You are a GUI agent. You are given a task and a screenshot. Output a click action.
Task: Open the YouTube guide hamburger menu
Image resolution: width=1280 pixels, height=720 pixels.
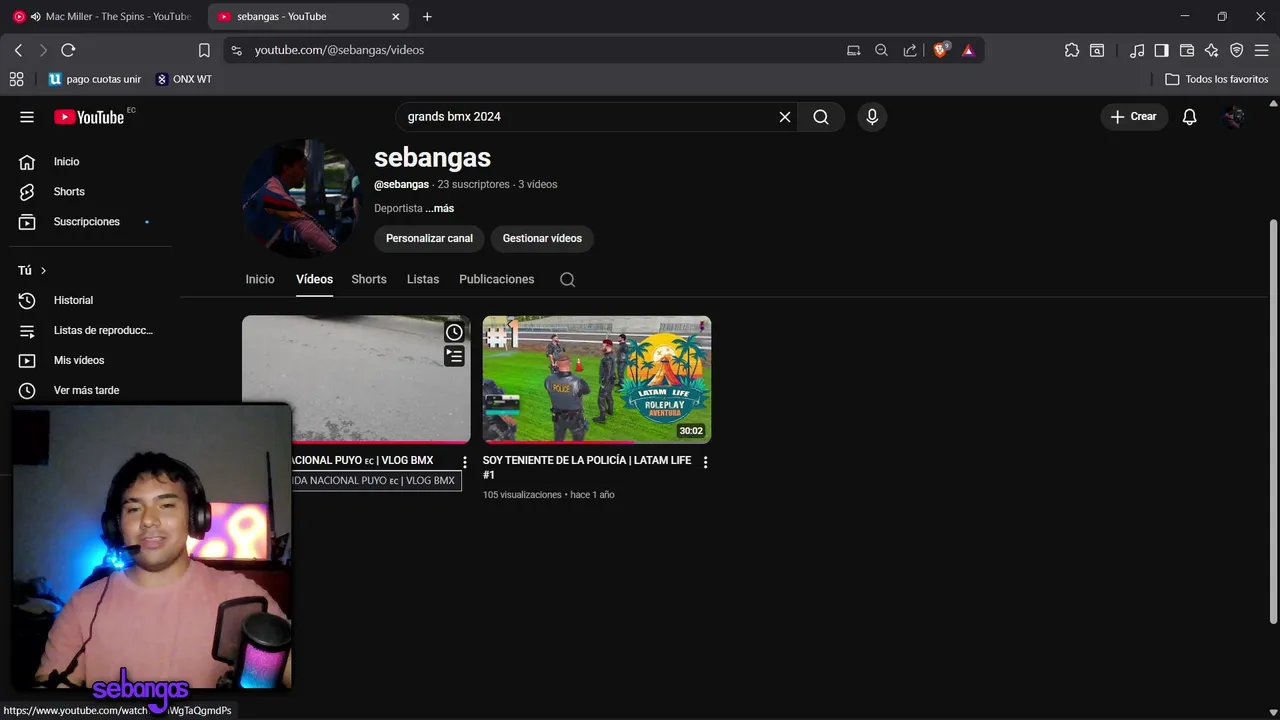tap(27, 117)
